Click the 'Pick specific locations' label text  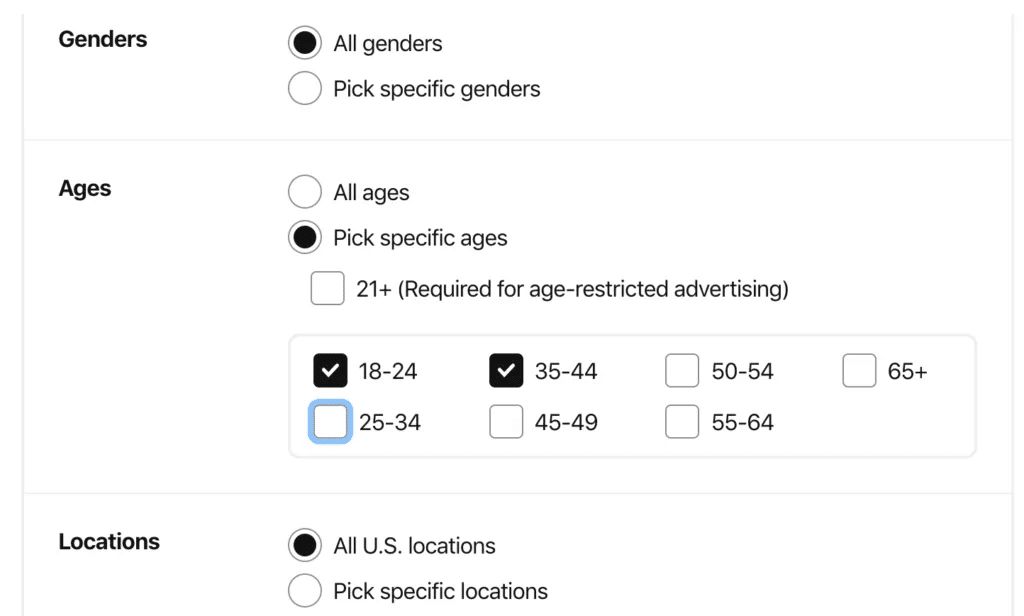[440, 591]
